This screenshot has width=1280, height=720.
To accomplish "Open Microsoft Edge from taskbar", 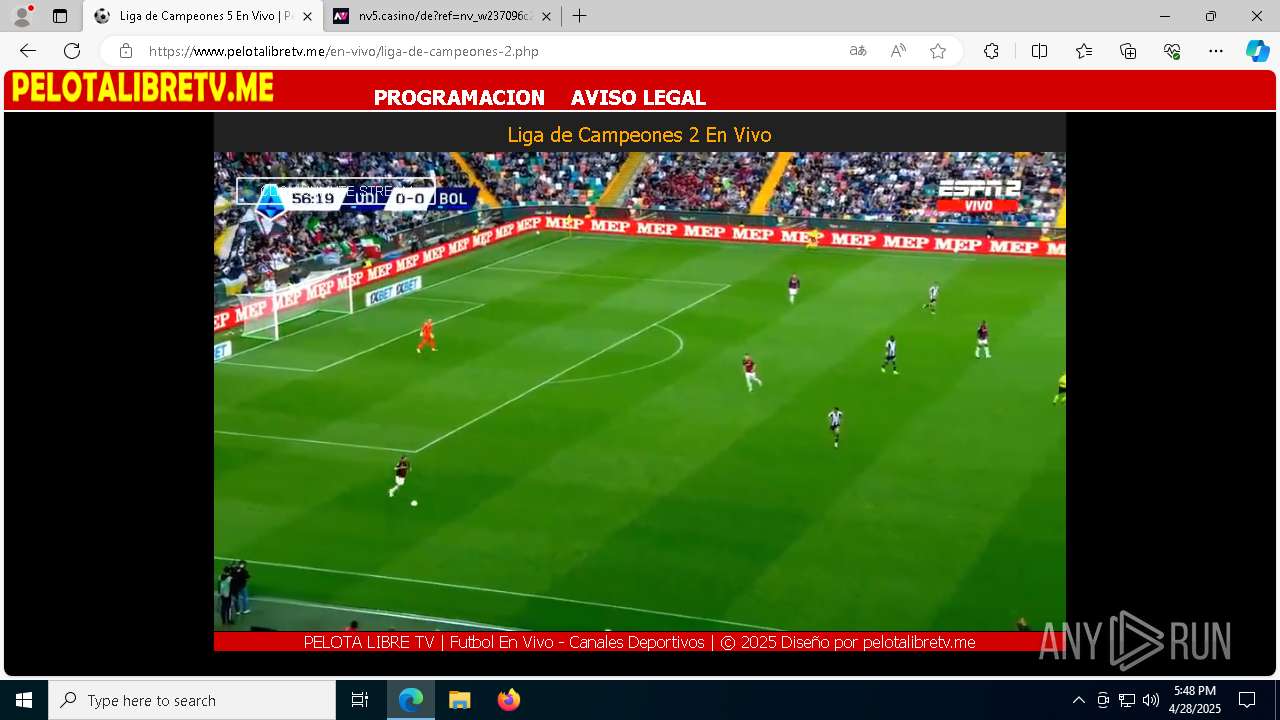I will 411,700.
